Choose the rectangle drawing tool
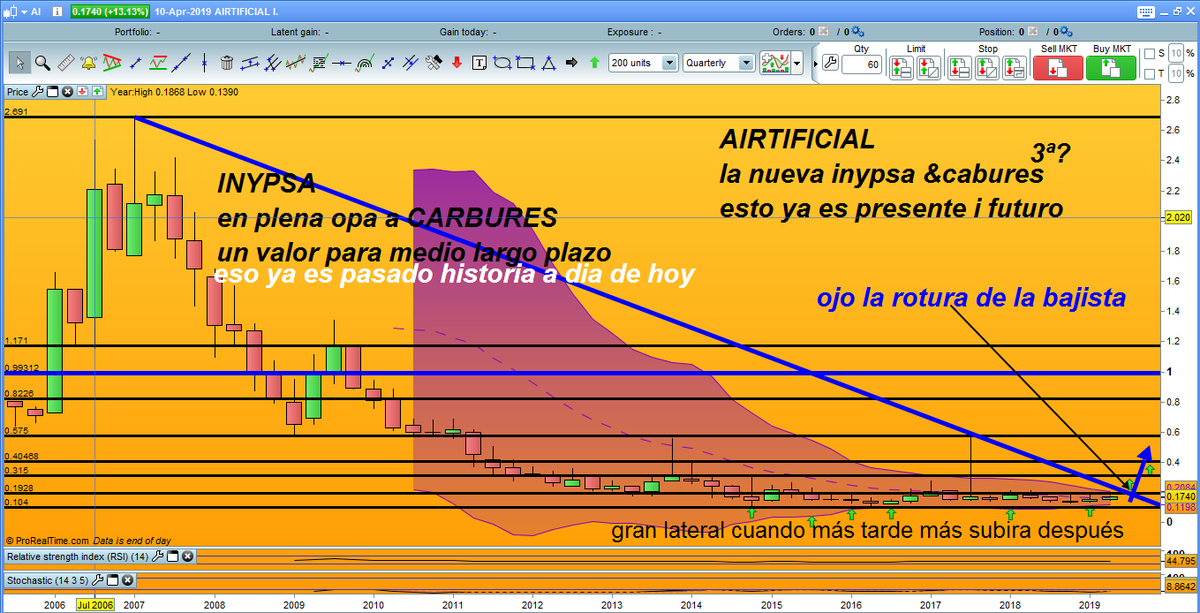This screenshot has height=613, width=1200. click(x=525, y=63)
